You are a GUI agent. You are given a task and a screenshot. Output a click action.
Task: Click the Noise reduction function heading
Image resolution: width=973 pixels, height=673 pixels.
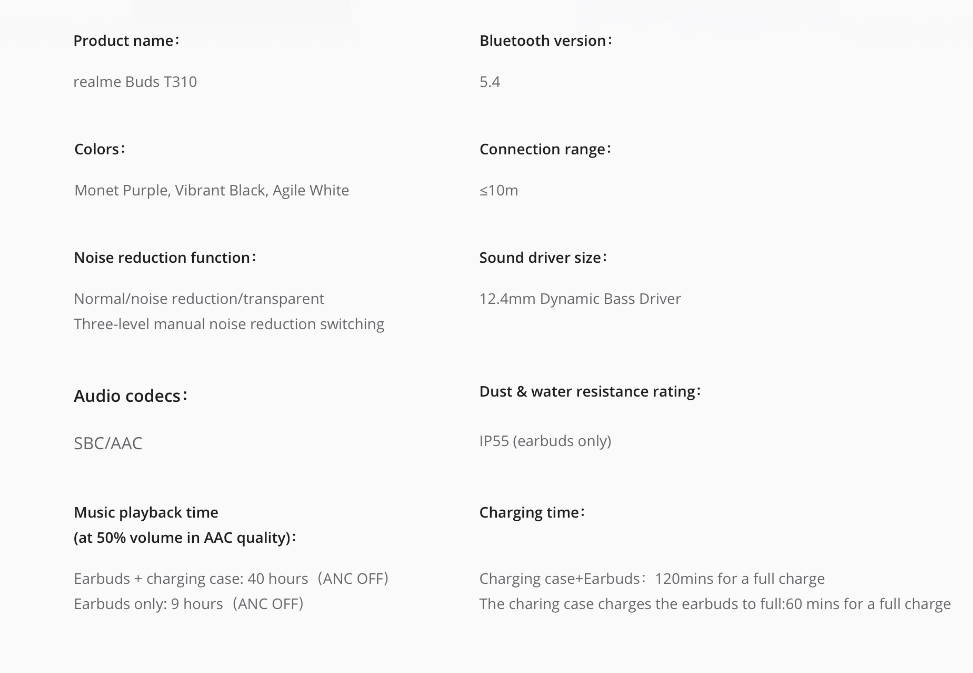point(165,258)
